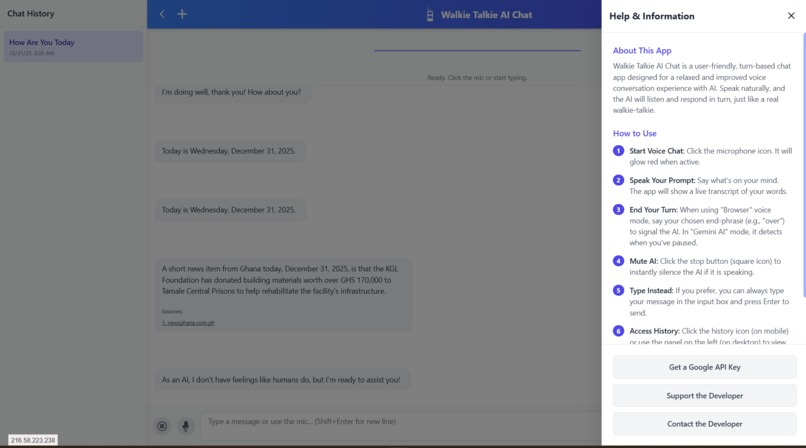Viewport: 806px width, 448px height.
Task: Click the walkie talkie logo icon
Action: (x=430, y=15)
